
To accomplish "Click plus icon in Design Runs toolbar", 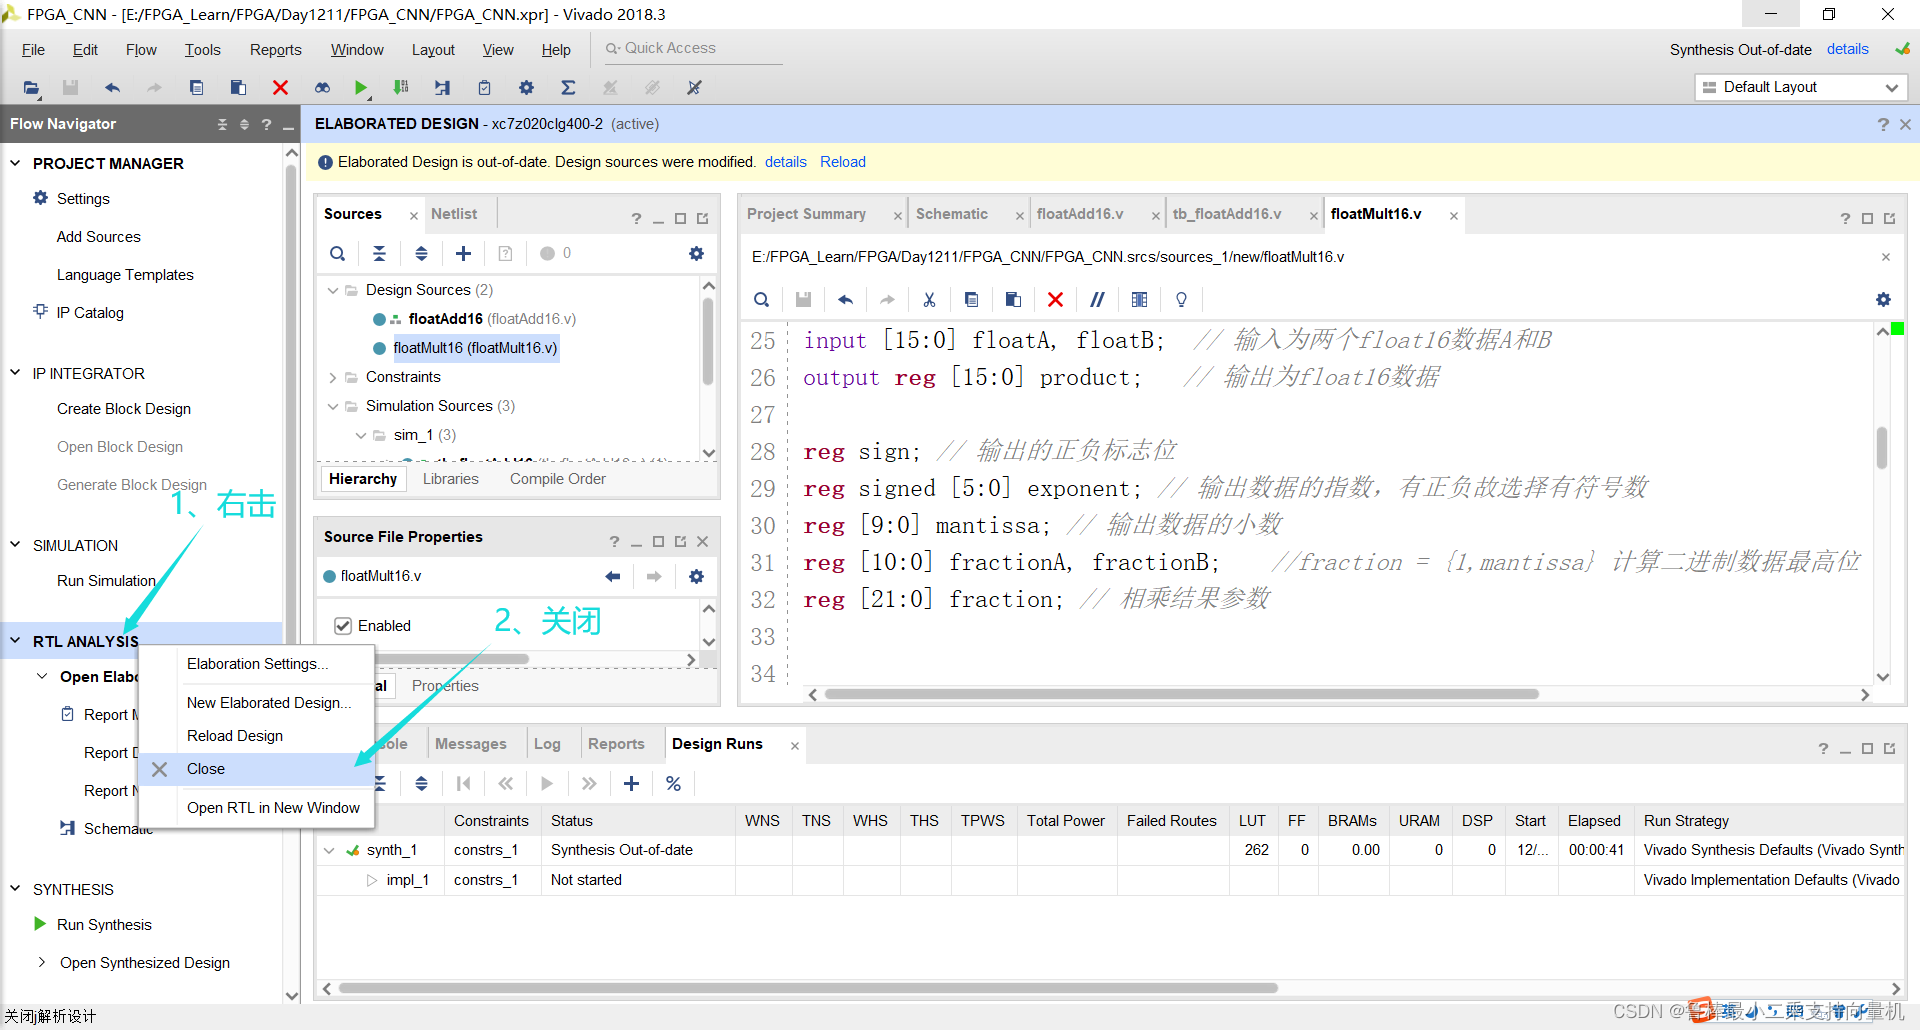I will 631,784.
